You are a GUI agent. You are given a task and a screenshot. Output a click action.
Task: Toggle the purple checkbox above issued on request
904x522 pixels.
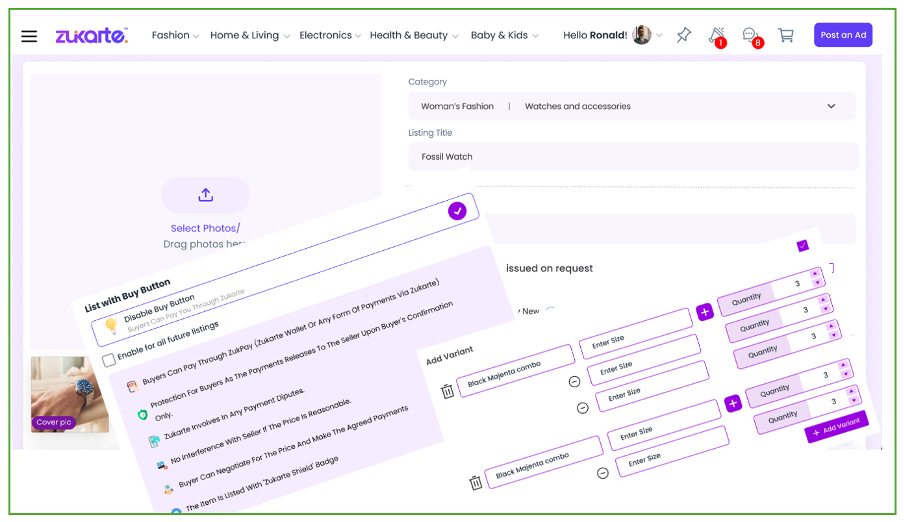click(x=803, y=246)
